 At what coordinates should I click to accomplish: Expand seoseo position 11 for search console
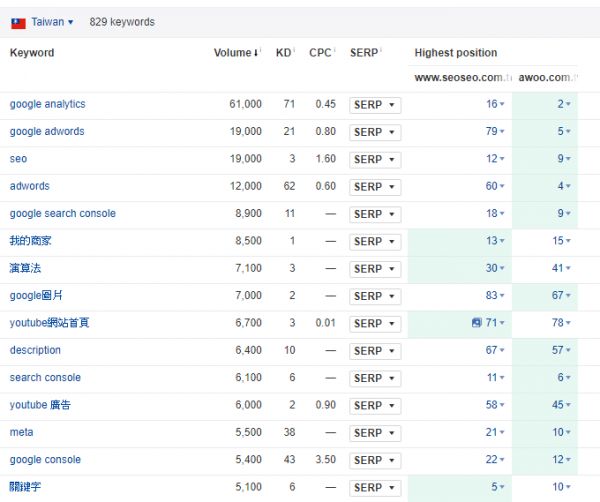point(496,377)
